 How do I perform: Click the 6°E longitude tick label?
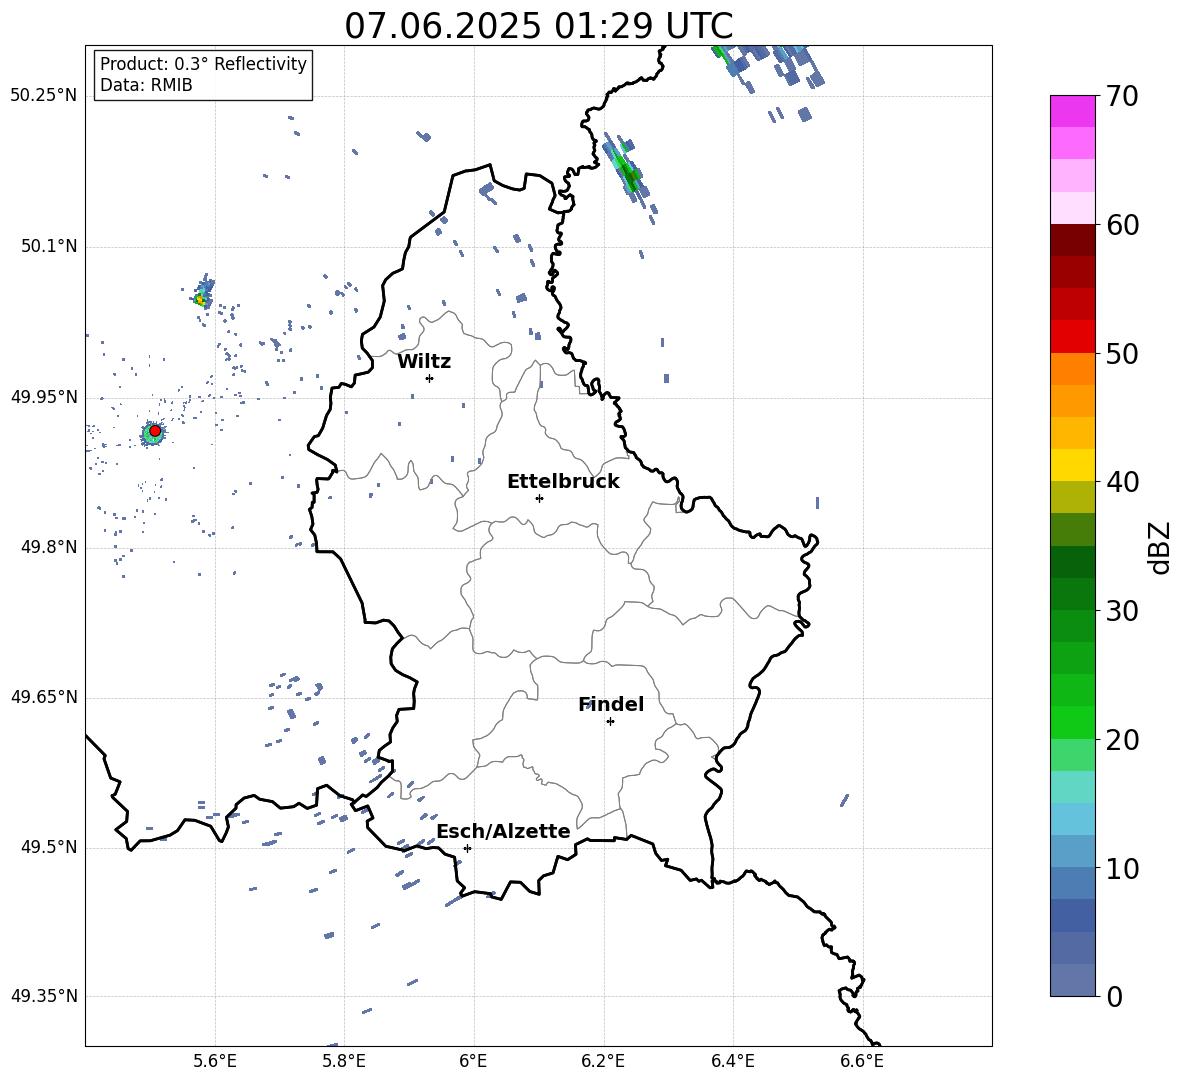tap(473, 1061)
